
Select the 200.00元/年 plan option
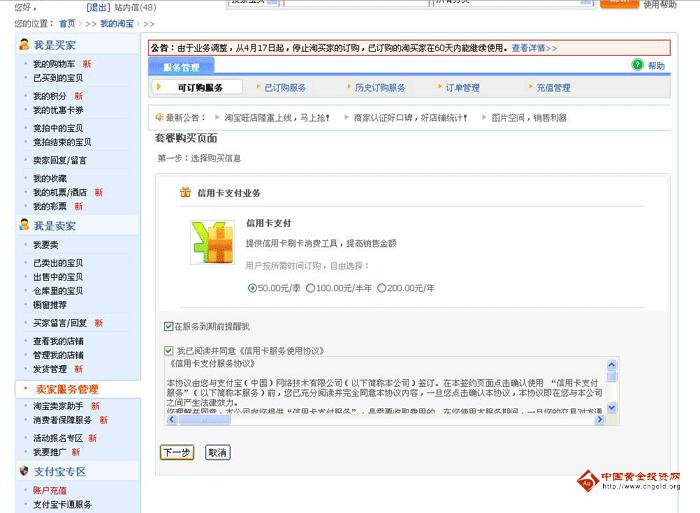382,288
